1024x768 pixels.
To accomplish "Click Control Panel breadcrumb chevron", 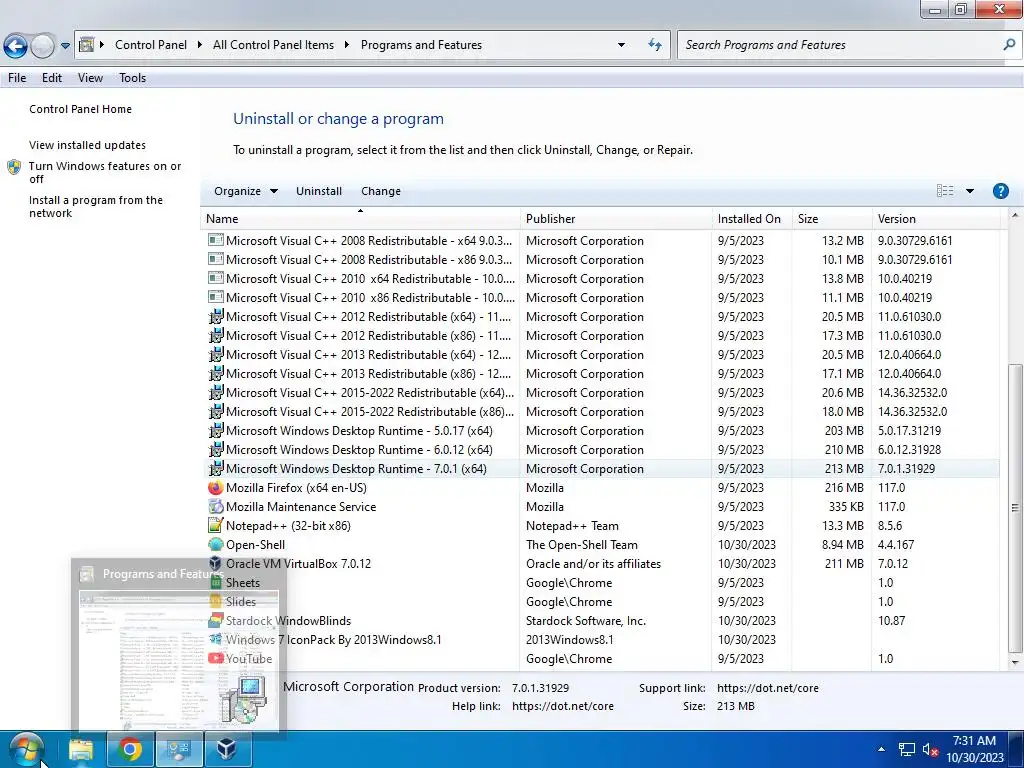I will point(200,45).
